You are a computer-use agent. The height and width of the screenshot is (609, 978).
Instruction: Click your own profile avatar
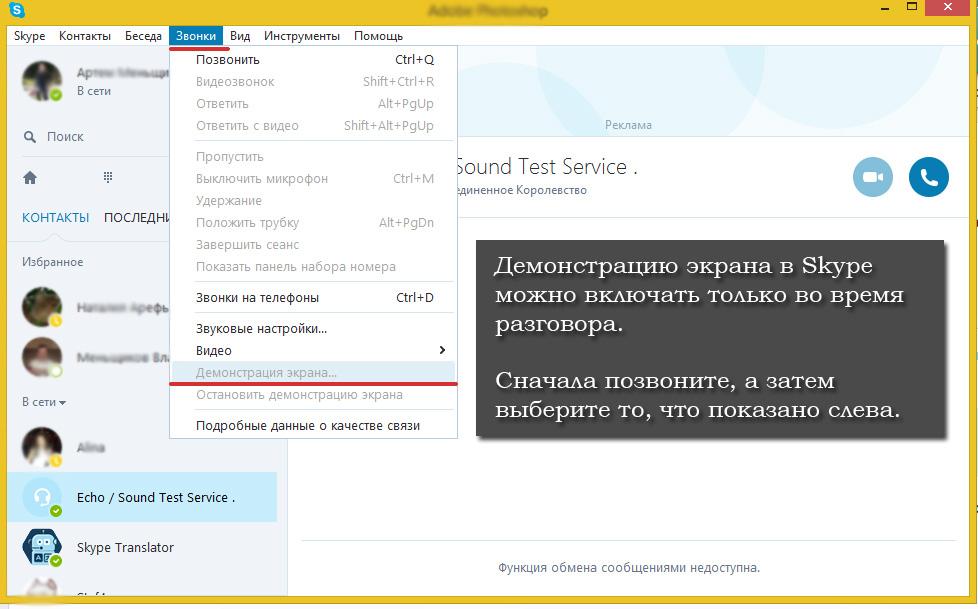[x=42, y=81]
